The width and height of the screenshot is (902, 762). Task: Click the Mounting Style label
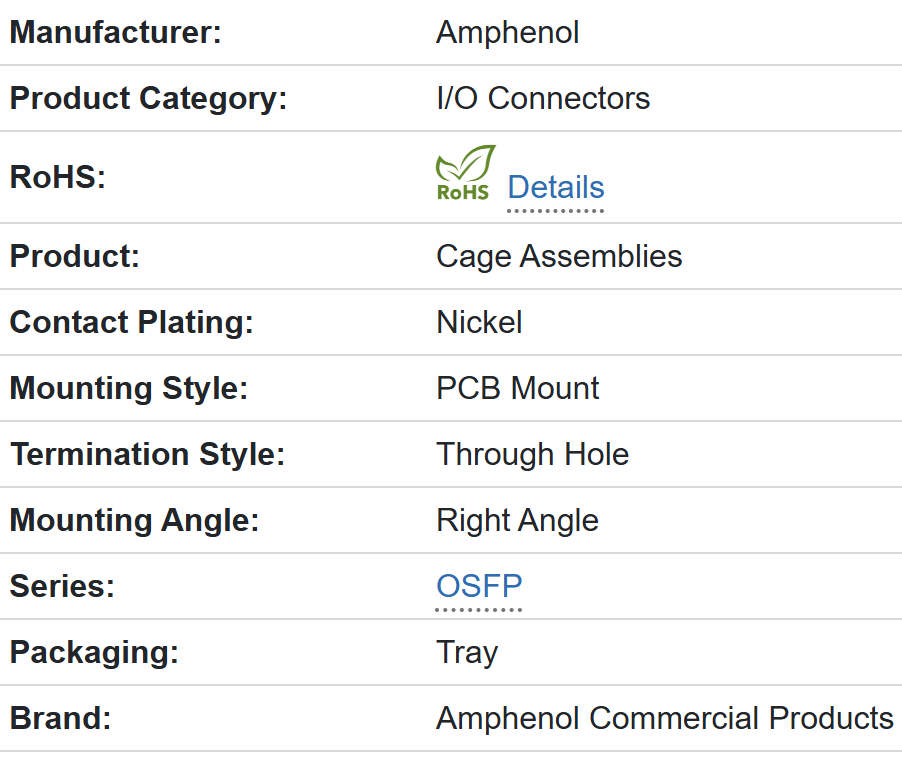coord(128,388)
